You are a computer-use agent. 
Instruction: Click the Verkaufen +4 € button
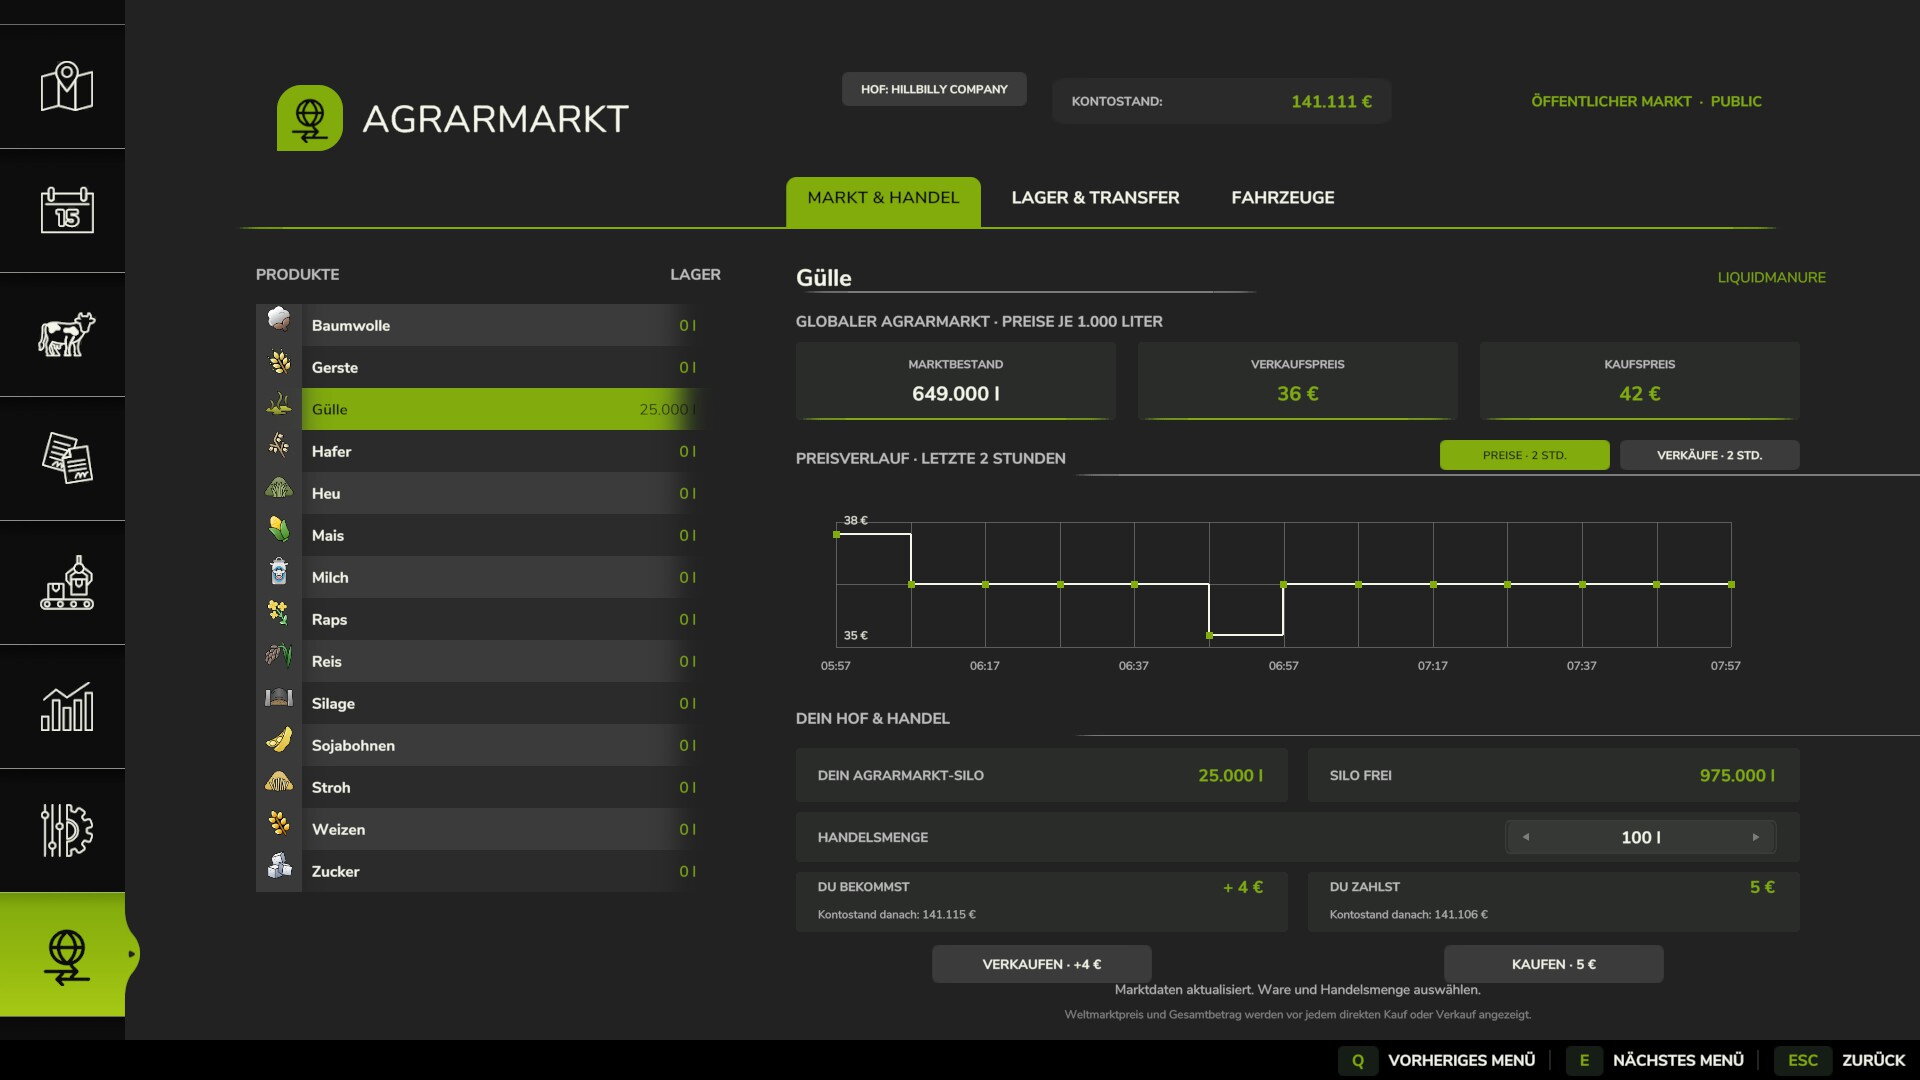[1041, 964]
